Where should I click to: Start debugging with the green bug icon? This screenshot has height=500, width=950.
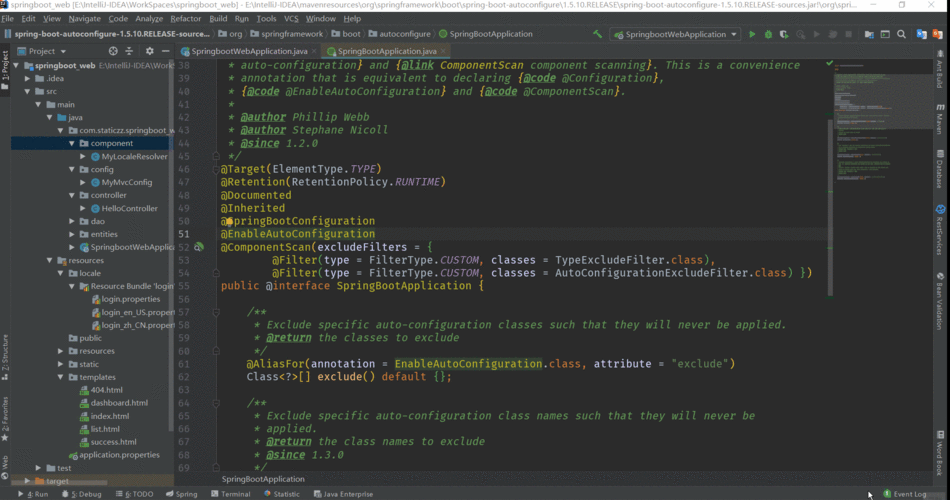tap(768, 34)
